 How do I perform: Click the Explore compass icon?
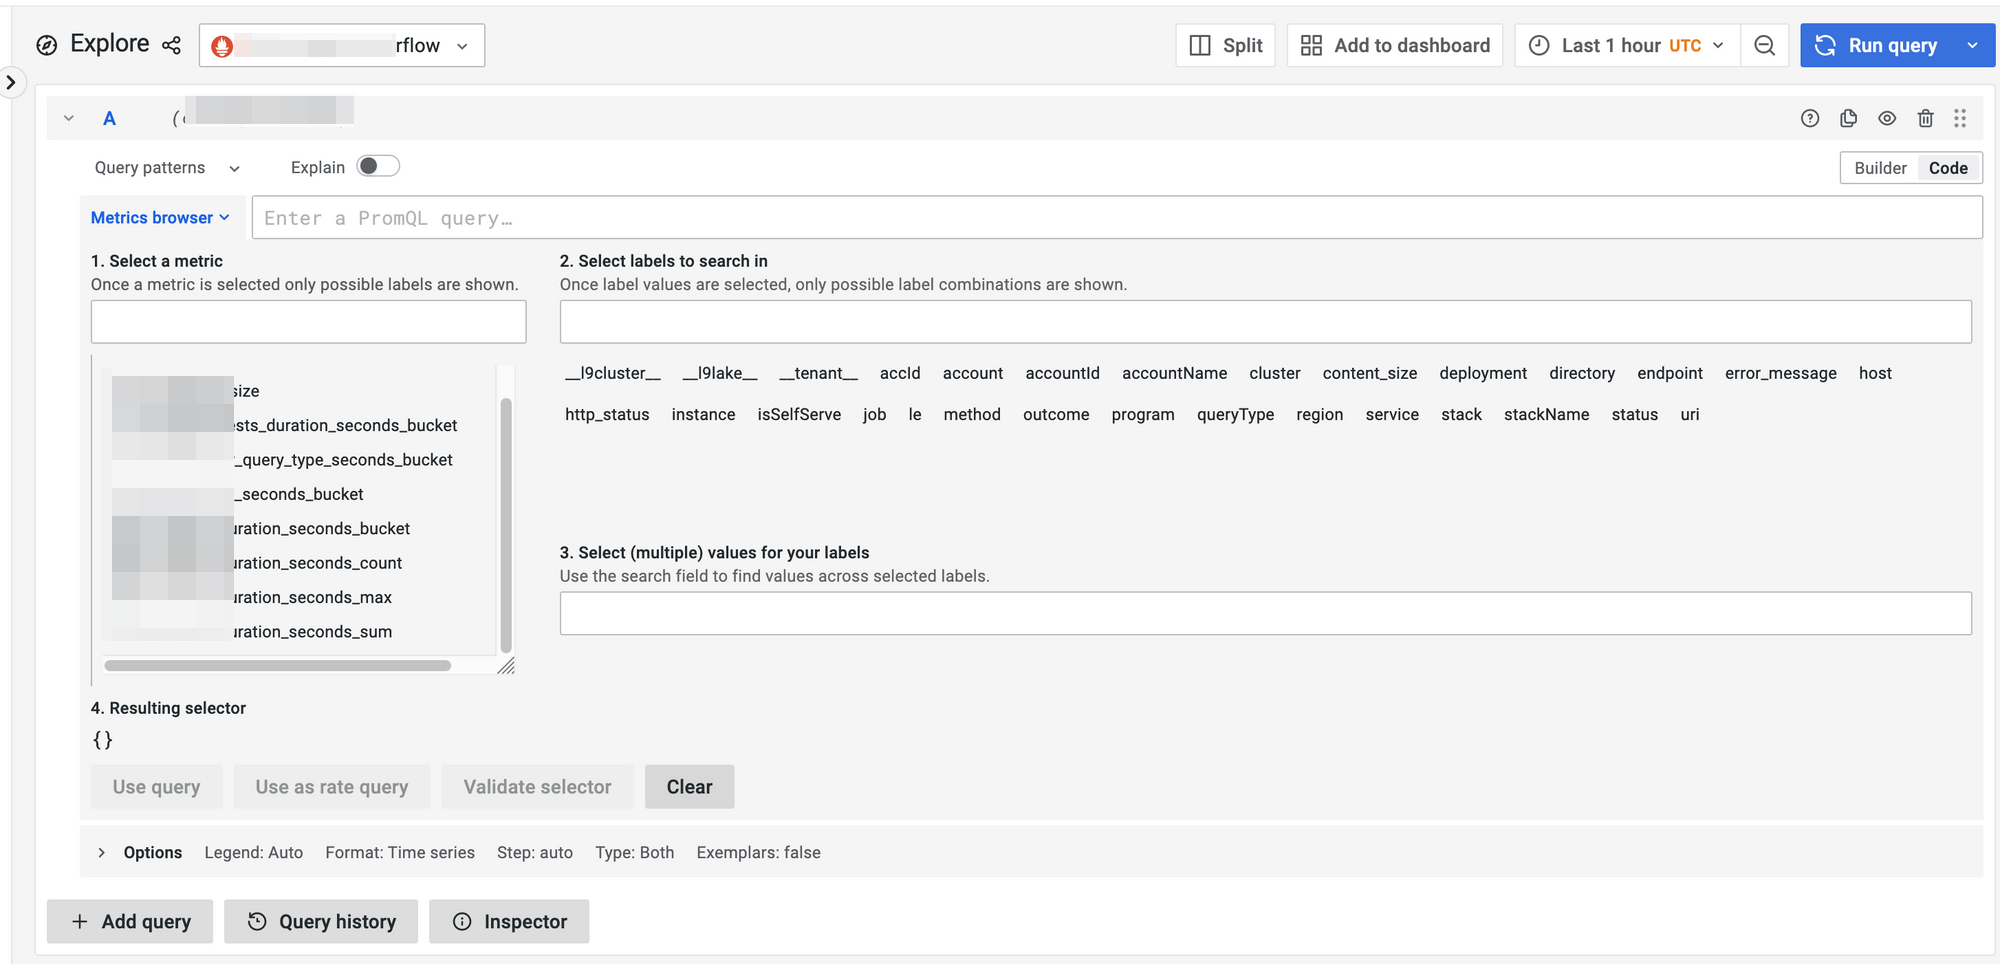(x=47, y=45)
